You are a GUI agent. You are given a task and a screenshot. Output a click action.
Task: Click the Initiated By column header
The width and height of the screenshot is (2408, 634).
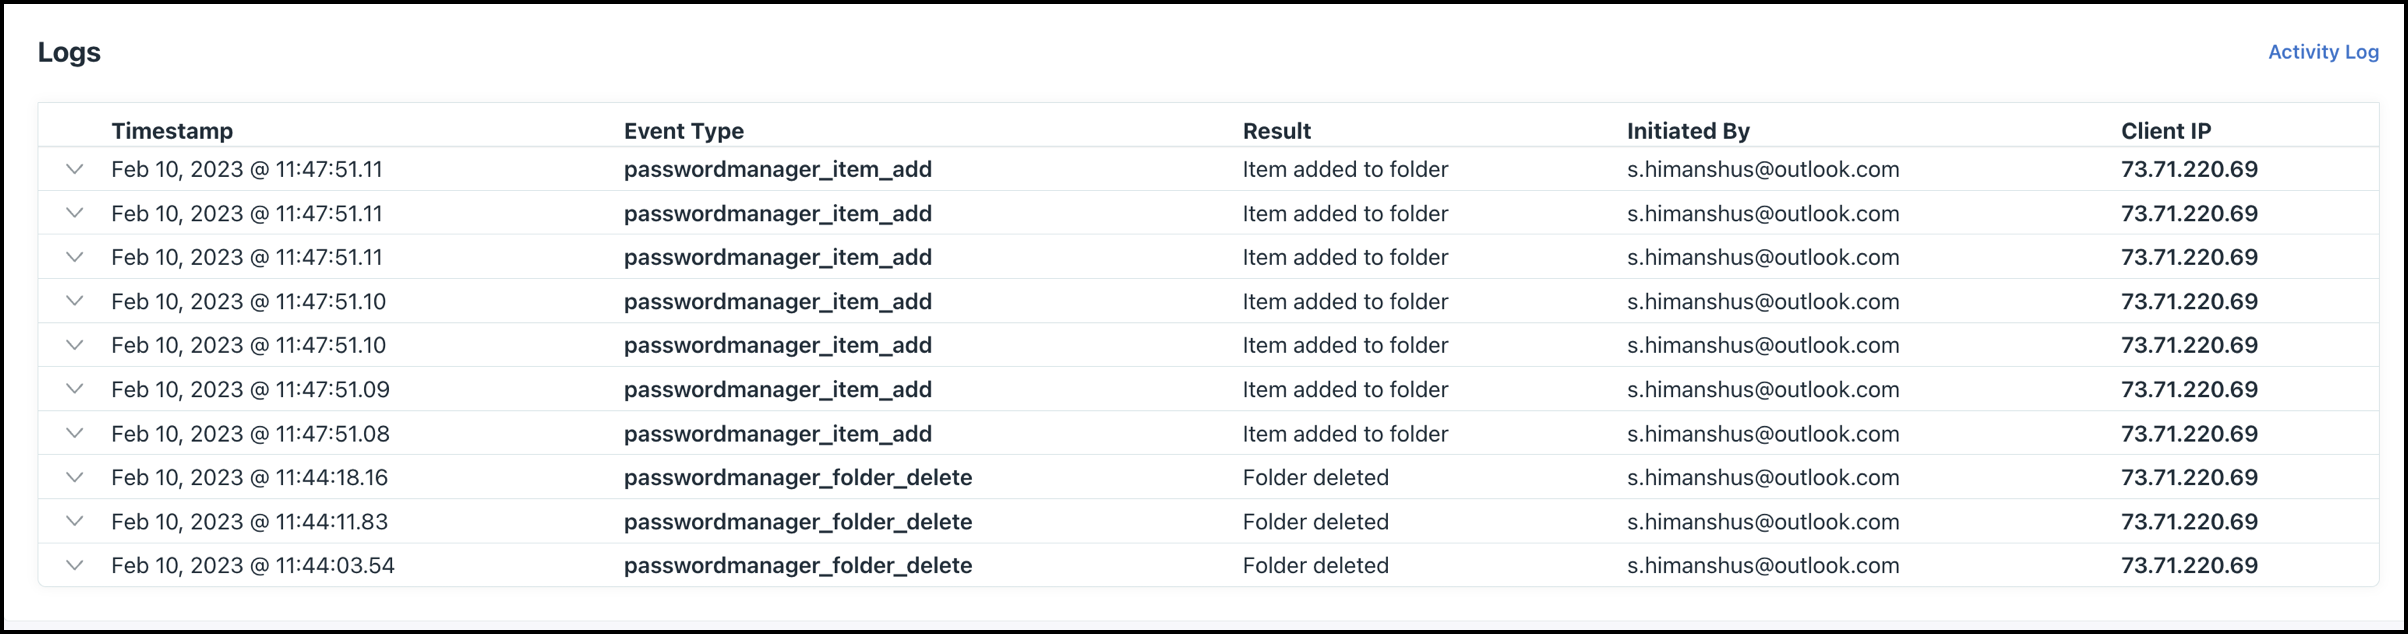pyautogui.click(x=1687, y=131)
